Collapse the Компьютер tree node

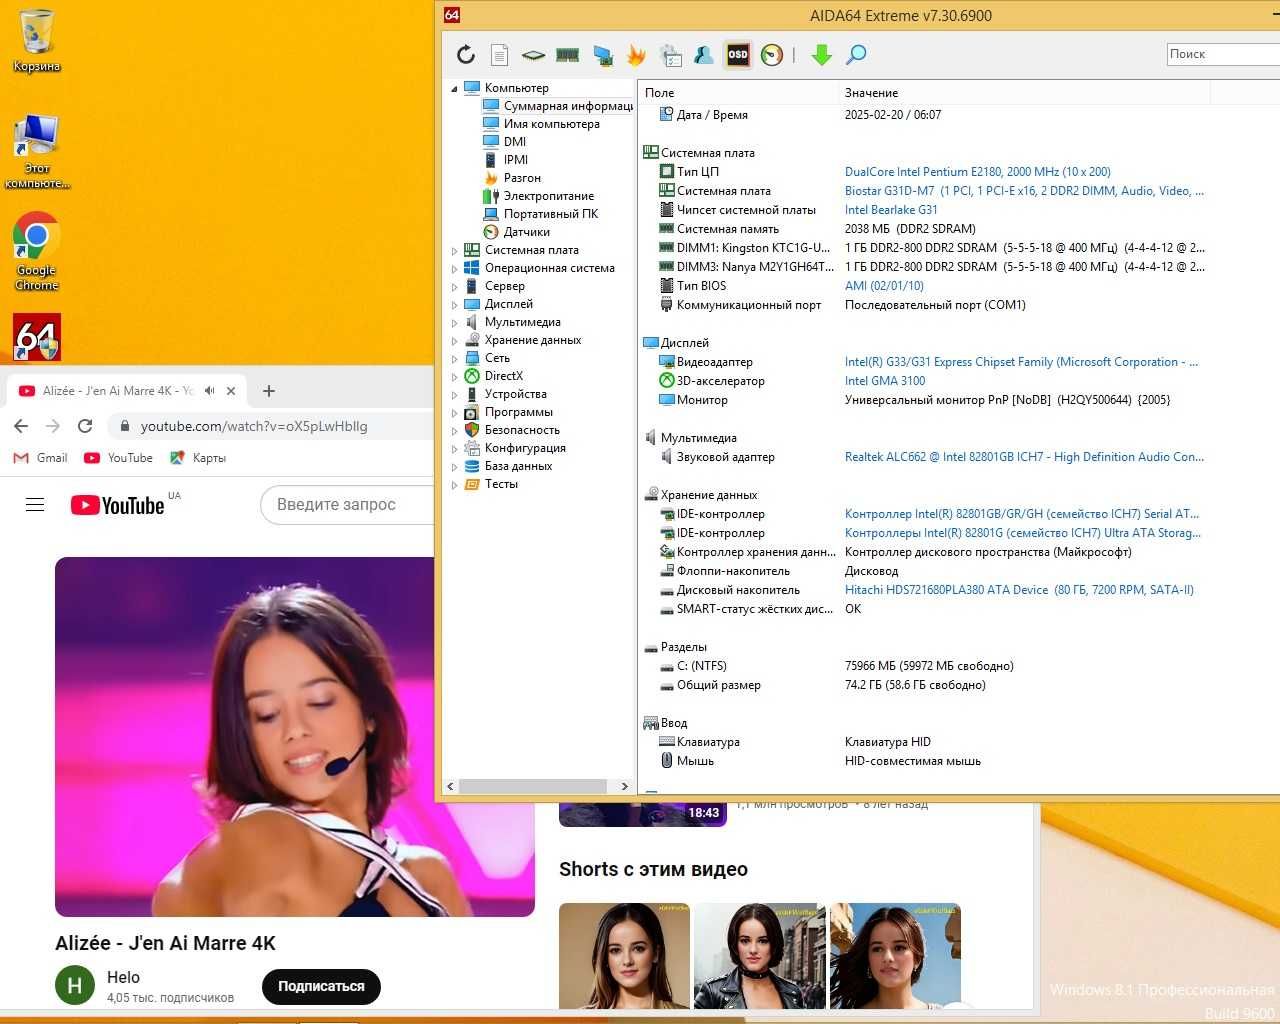pyautogui.click(x=454, y=89)
